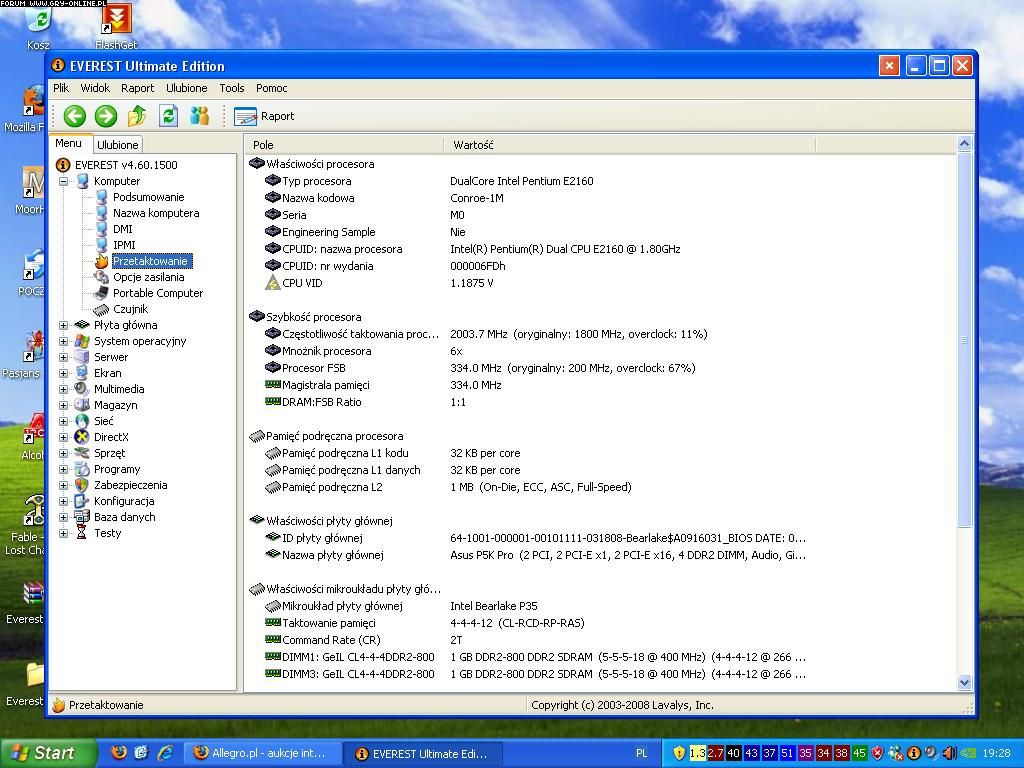
Task: Expand the Zabezpieczenia tree node
Action: pos(63,485)
